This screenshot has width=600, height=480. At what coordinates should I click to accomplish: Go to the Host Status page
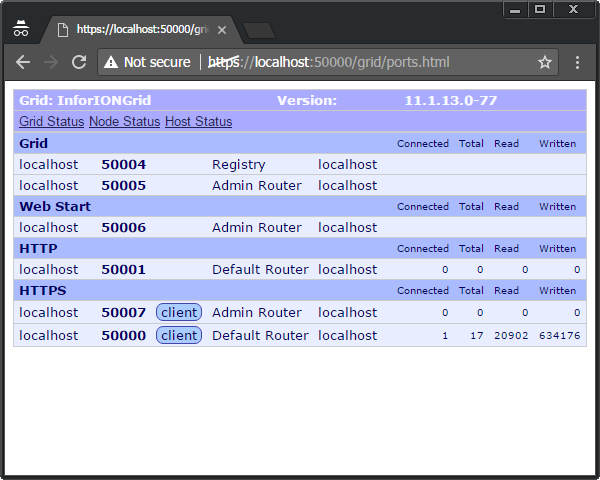(198, 122)
